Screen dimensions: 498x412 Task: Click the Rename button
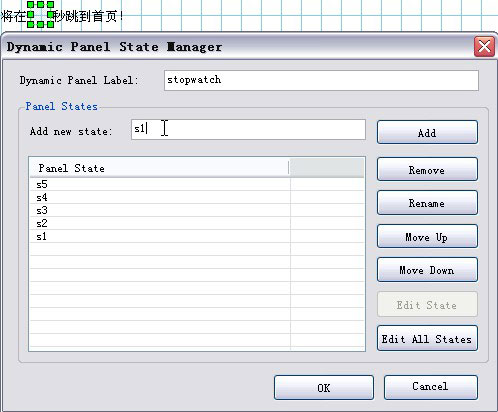coord(427,203)
